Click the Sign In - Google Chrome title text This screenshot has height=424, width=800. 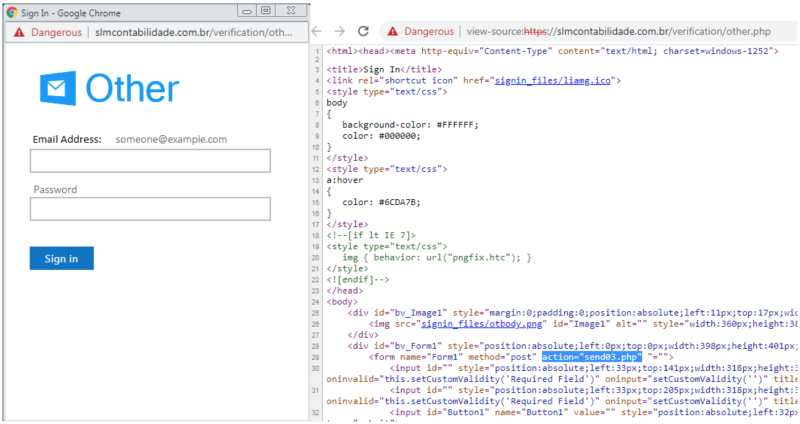coord(71,13)
